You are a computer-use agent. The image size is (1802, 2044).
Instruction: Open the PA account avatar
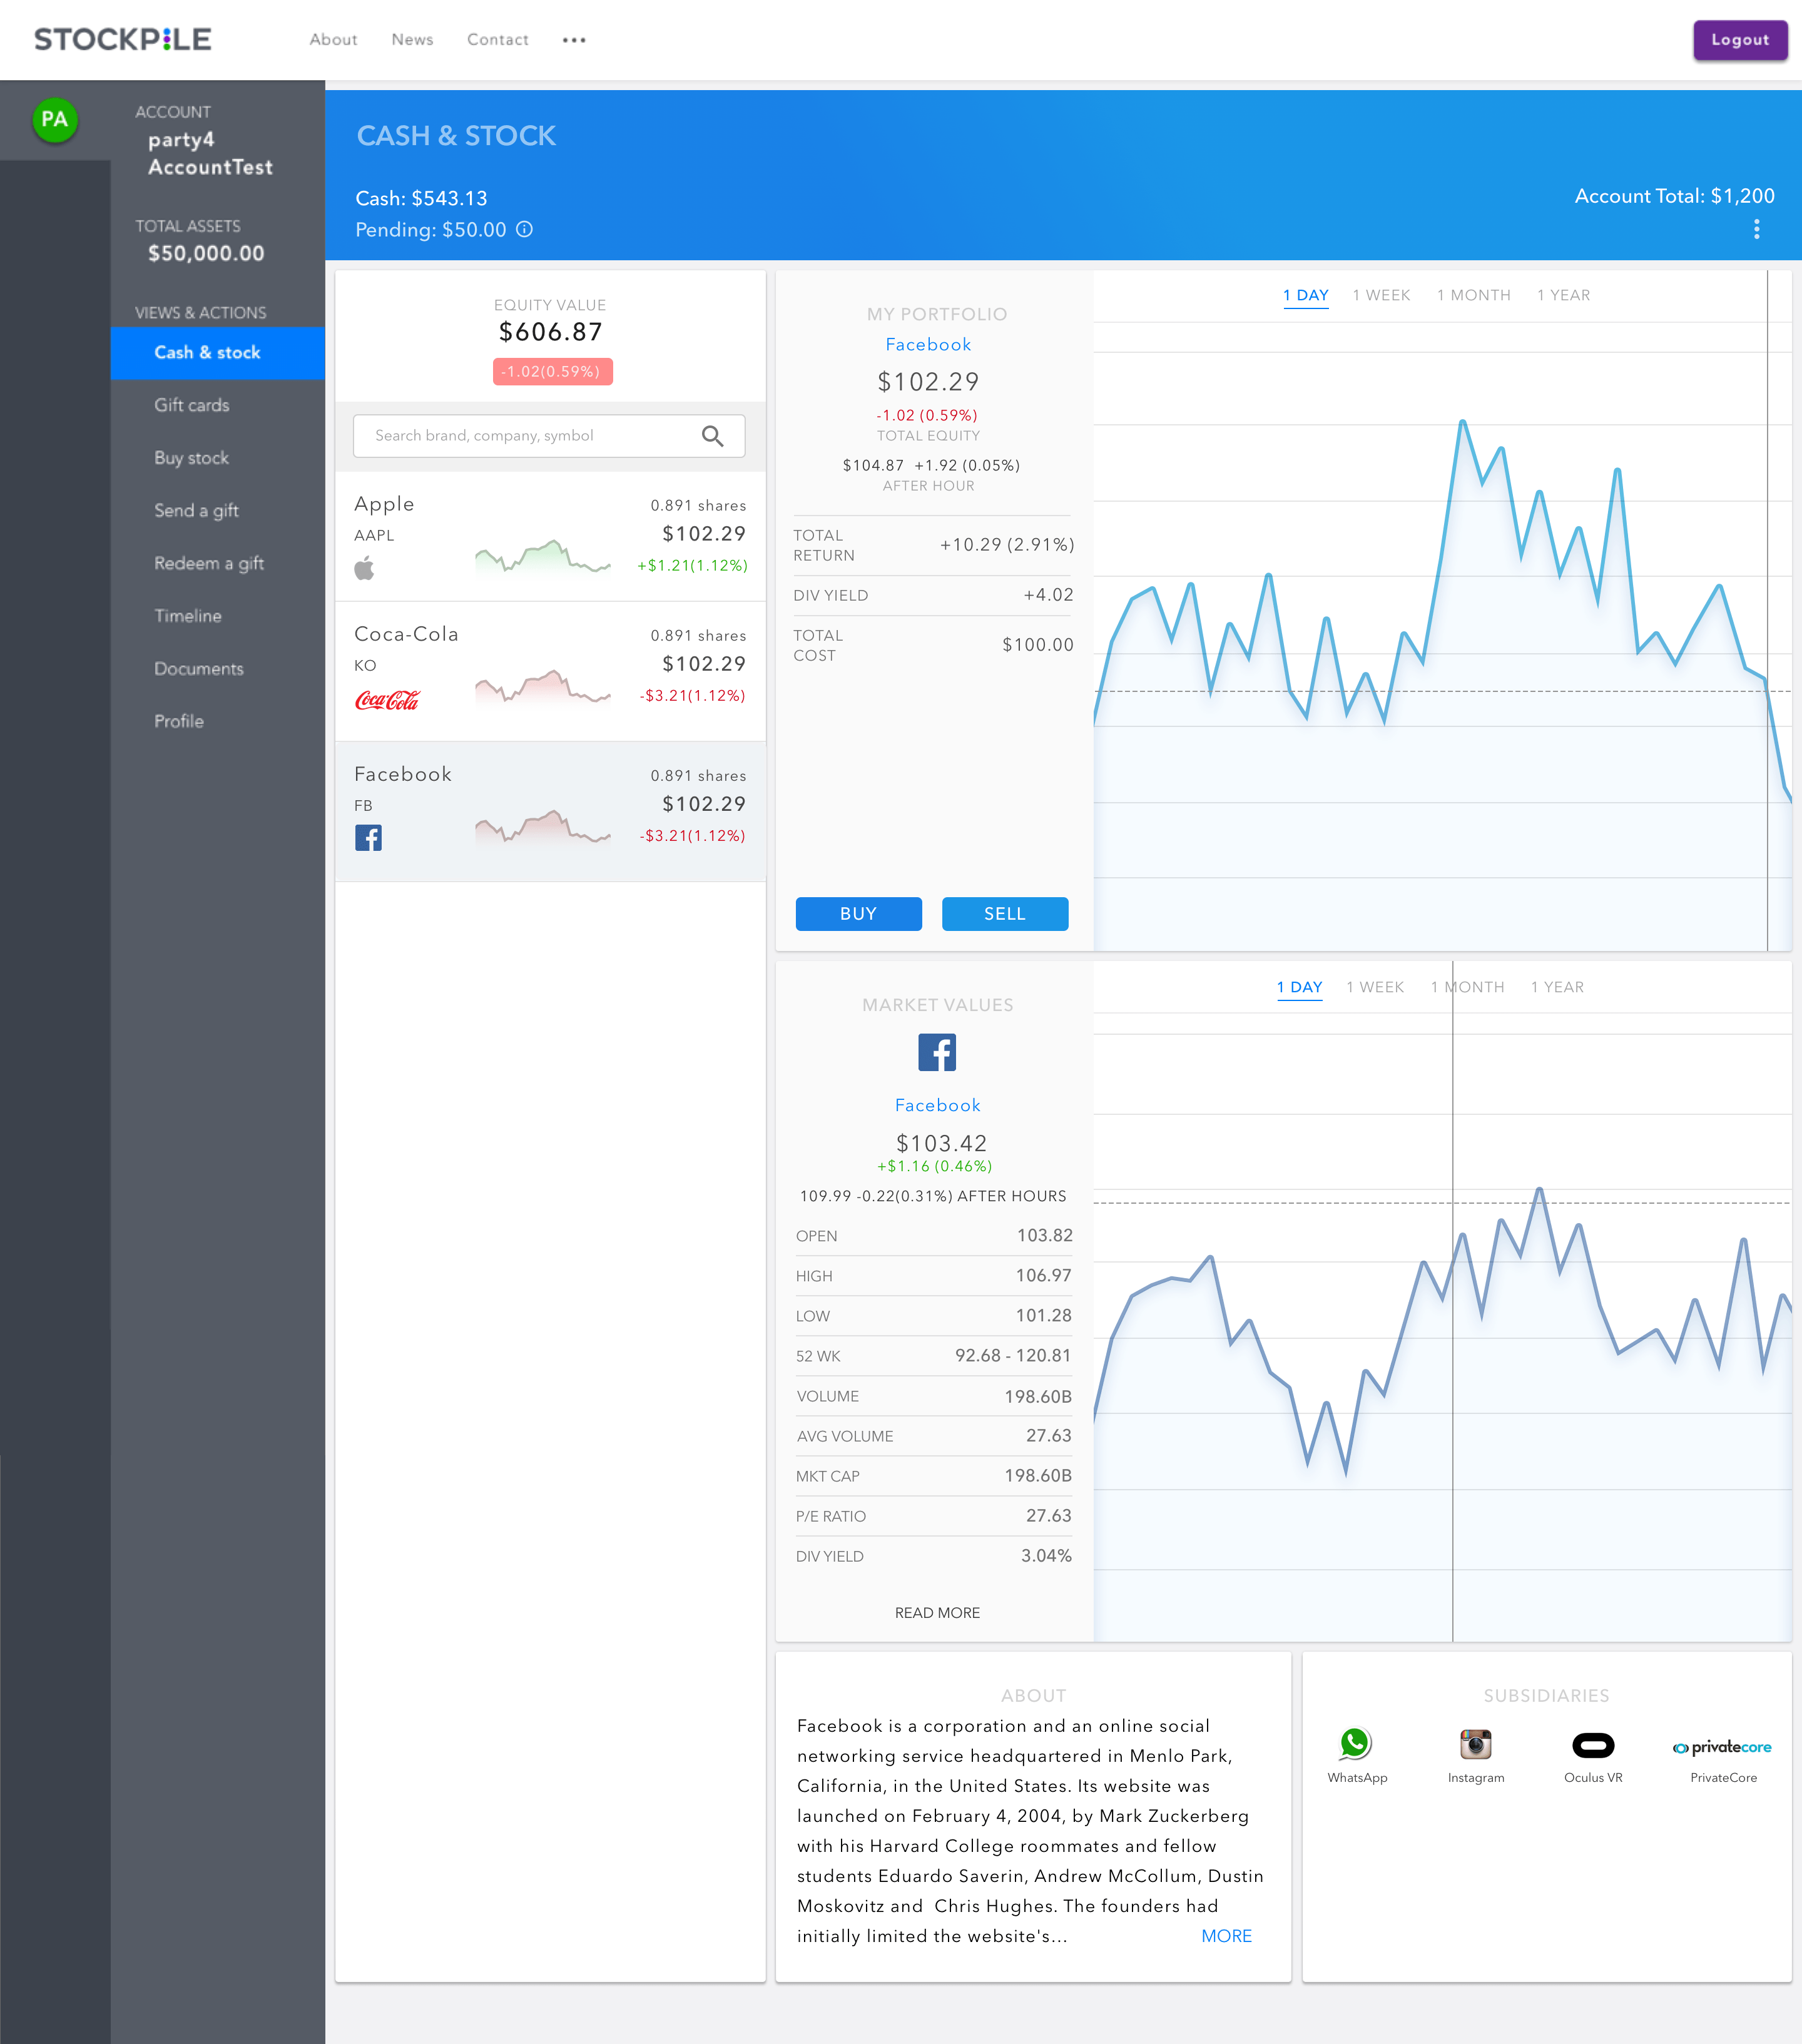[x=55, y=120]
